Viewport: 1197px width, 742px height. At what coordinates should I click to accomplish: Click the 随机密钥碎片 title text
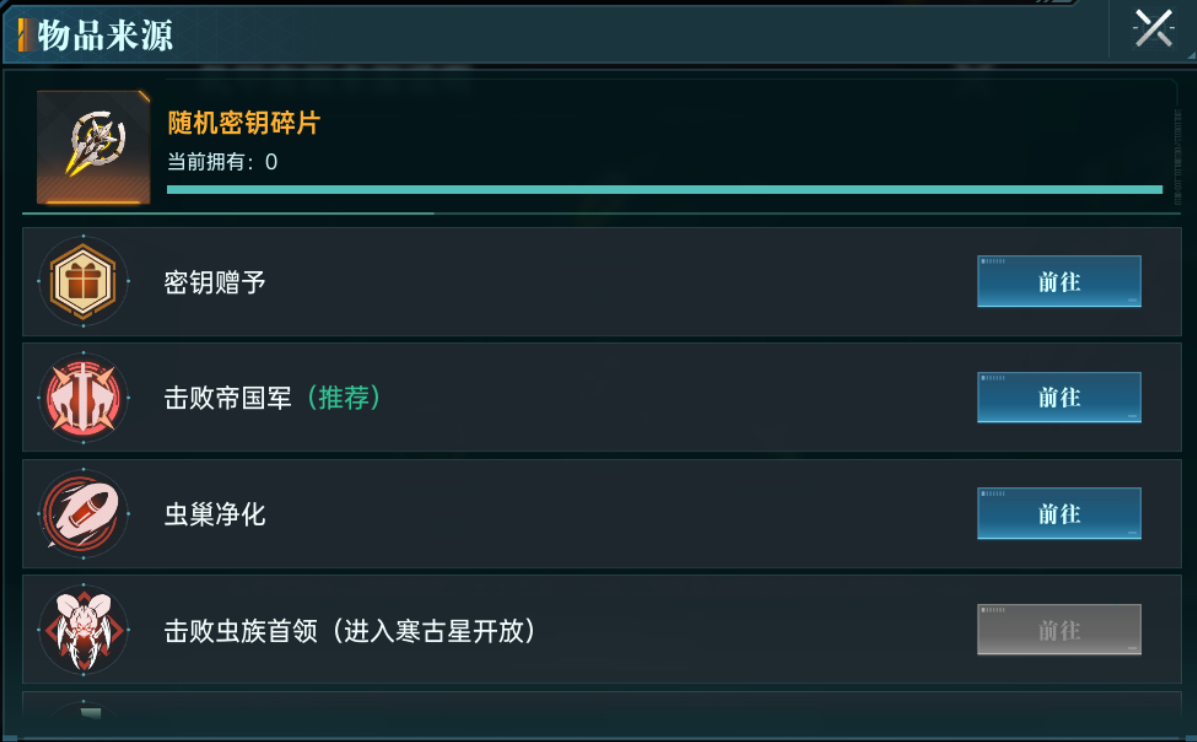244,123
